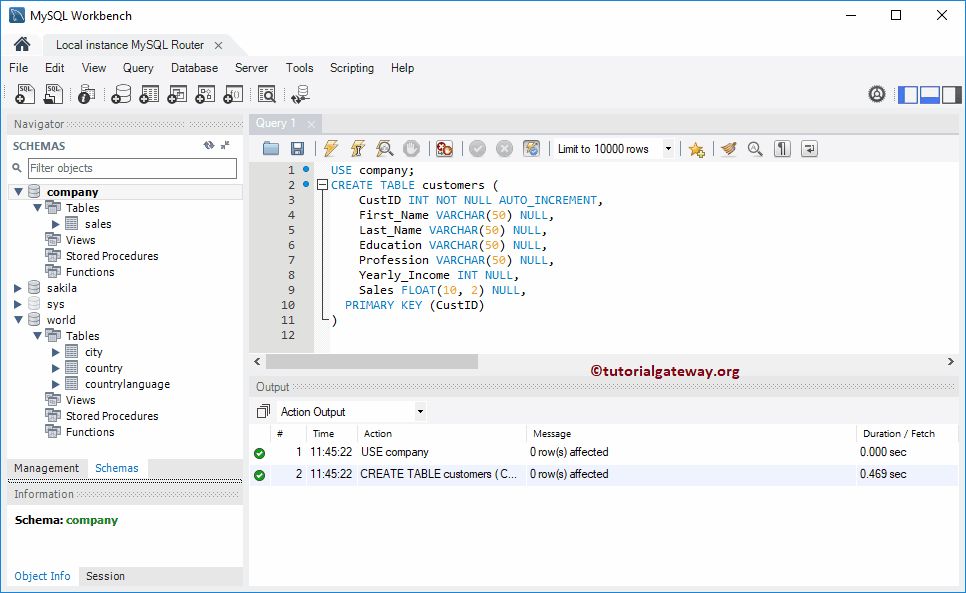Open the find panel in the query editor
Image resolution: width=966 pixels, height=593 pixels.
pyautogui.click(x=755, y=148)
